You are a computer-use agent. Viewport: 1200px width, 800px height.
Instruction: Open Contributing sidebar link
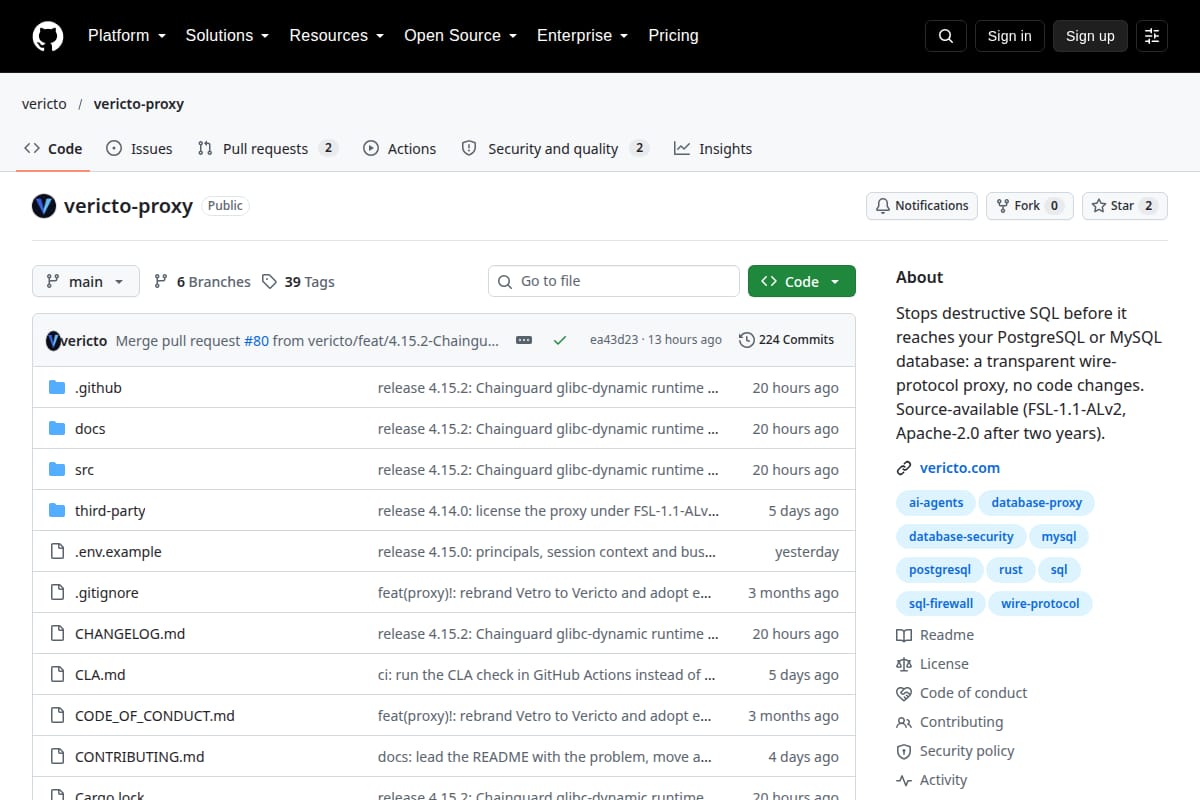[950, 722]
